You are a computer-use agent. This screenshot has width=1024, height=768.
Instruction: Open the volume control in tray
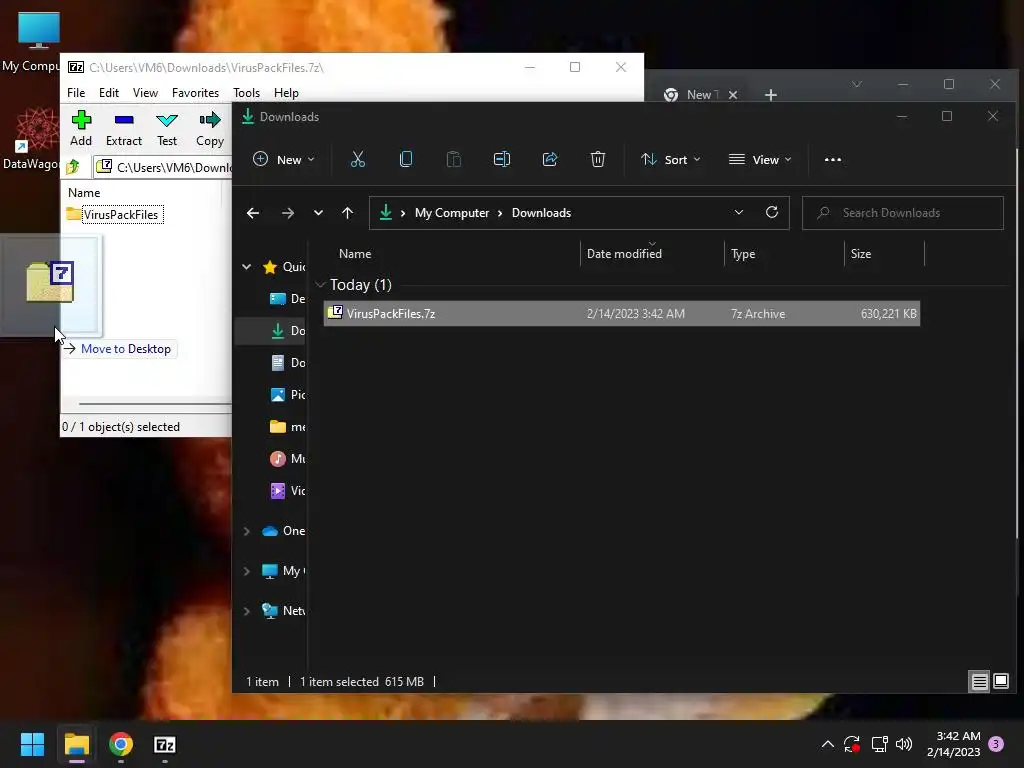pos(904,744)
